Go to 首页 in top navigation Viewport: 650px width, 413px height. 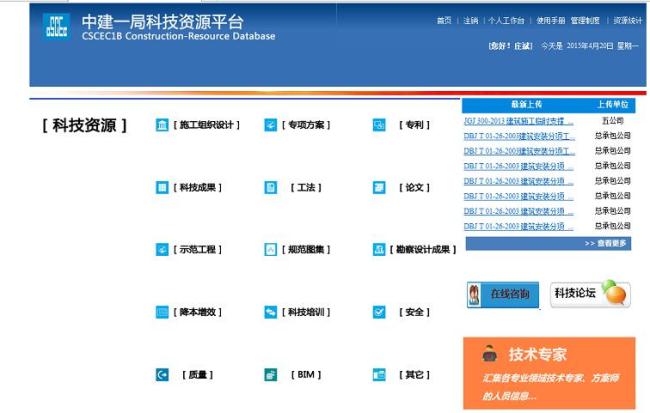[444, 20]
